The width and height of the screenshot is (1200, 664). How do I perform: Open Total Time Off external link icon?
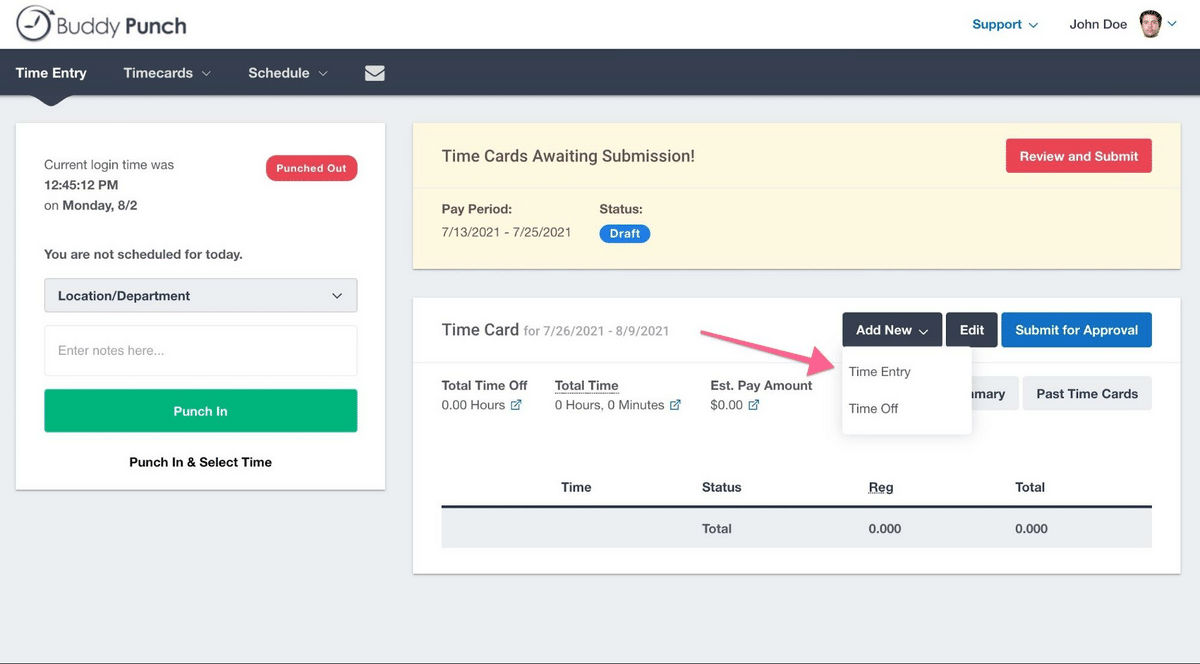coord(516,405)
